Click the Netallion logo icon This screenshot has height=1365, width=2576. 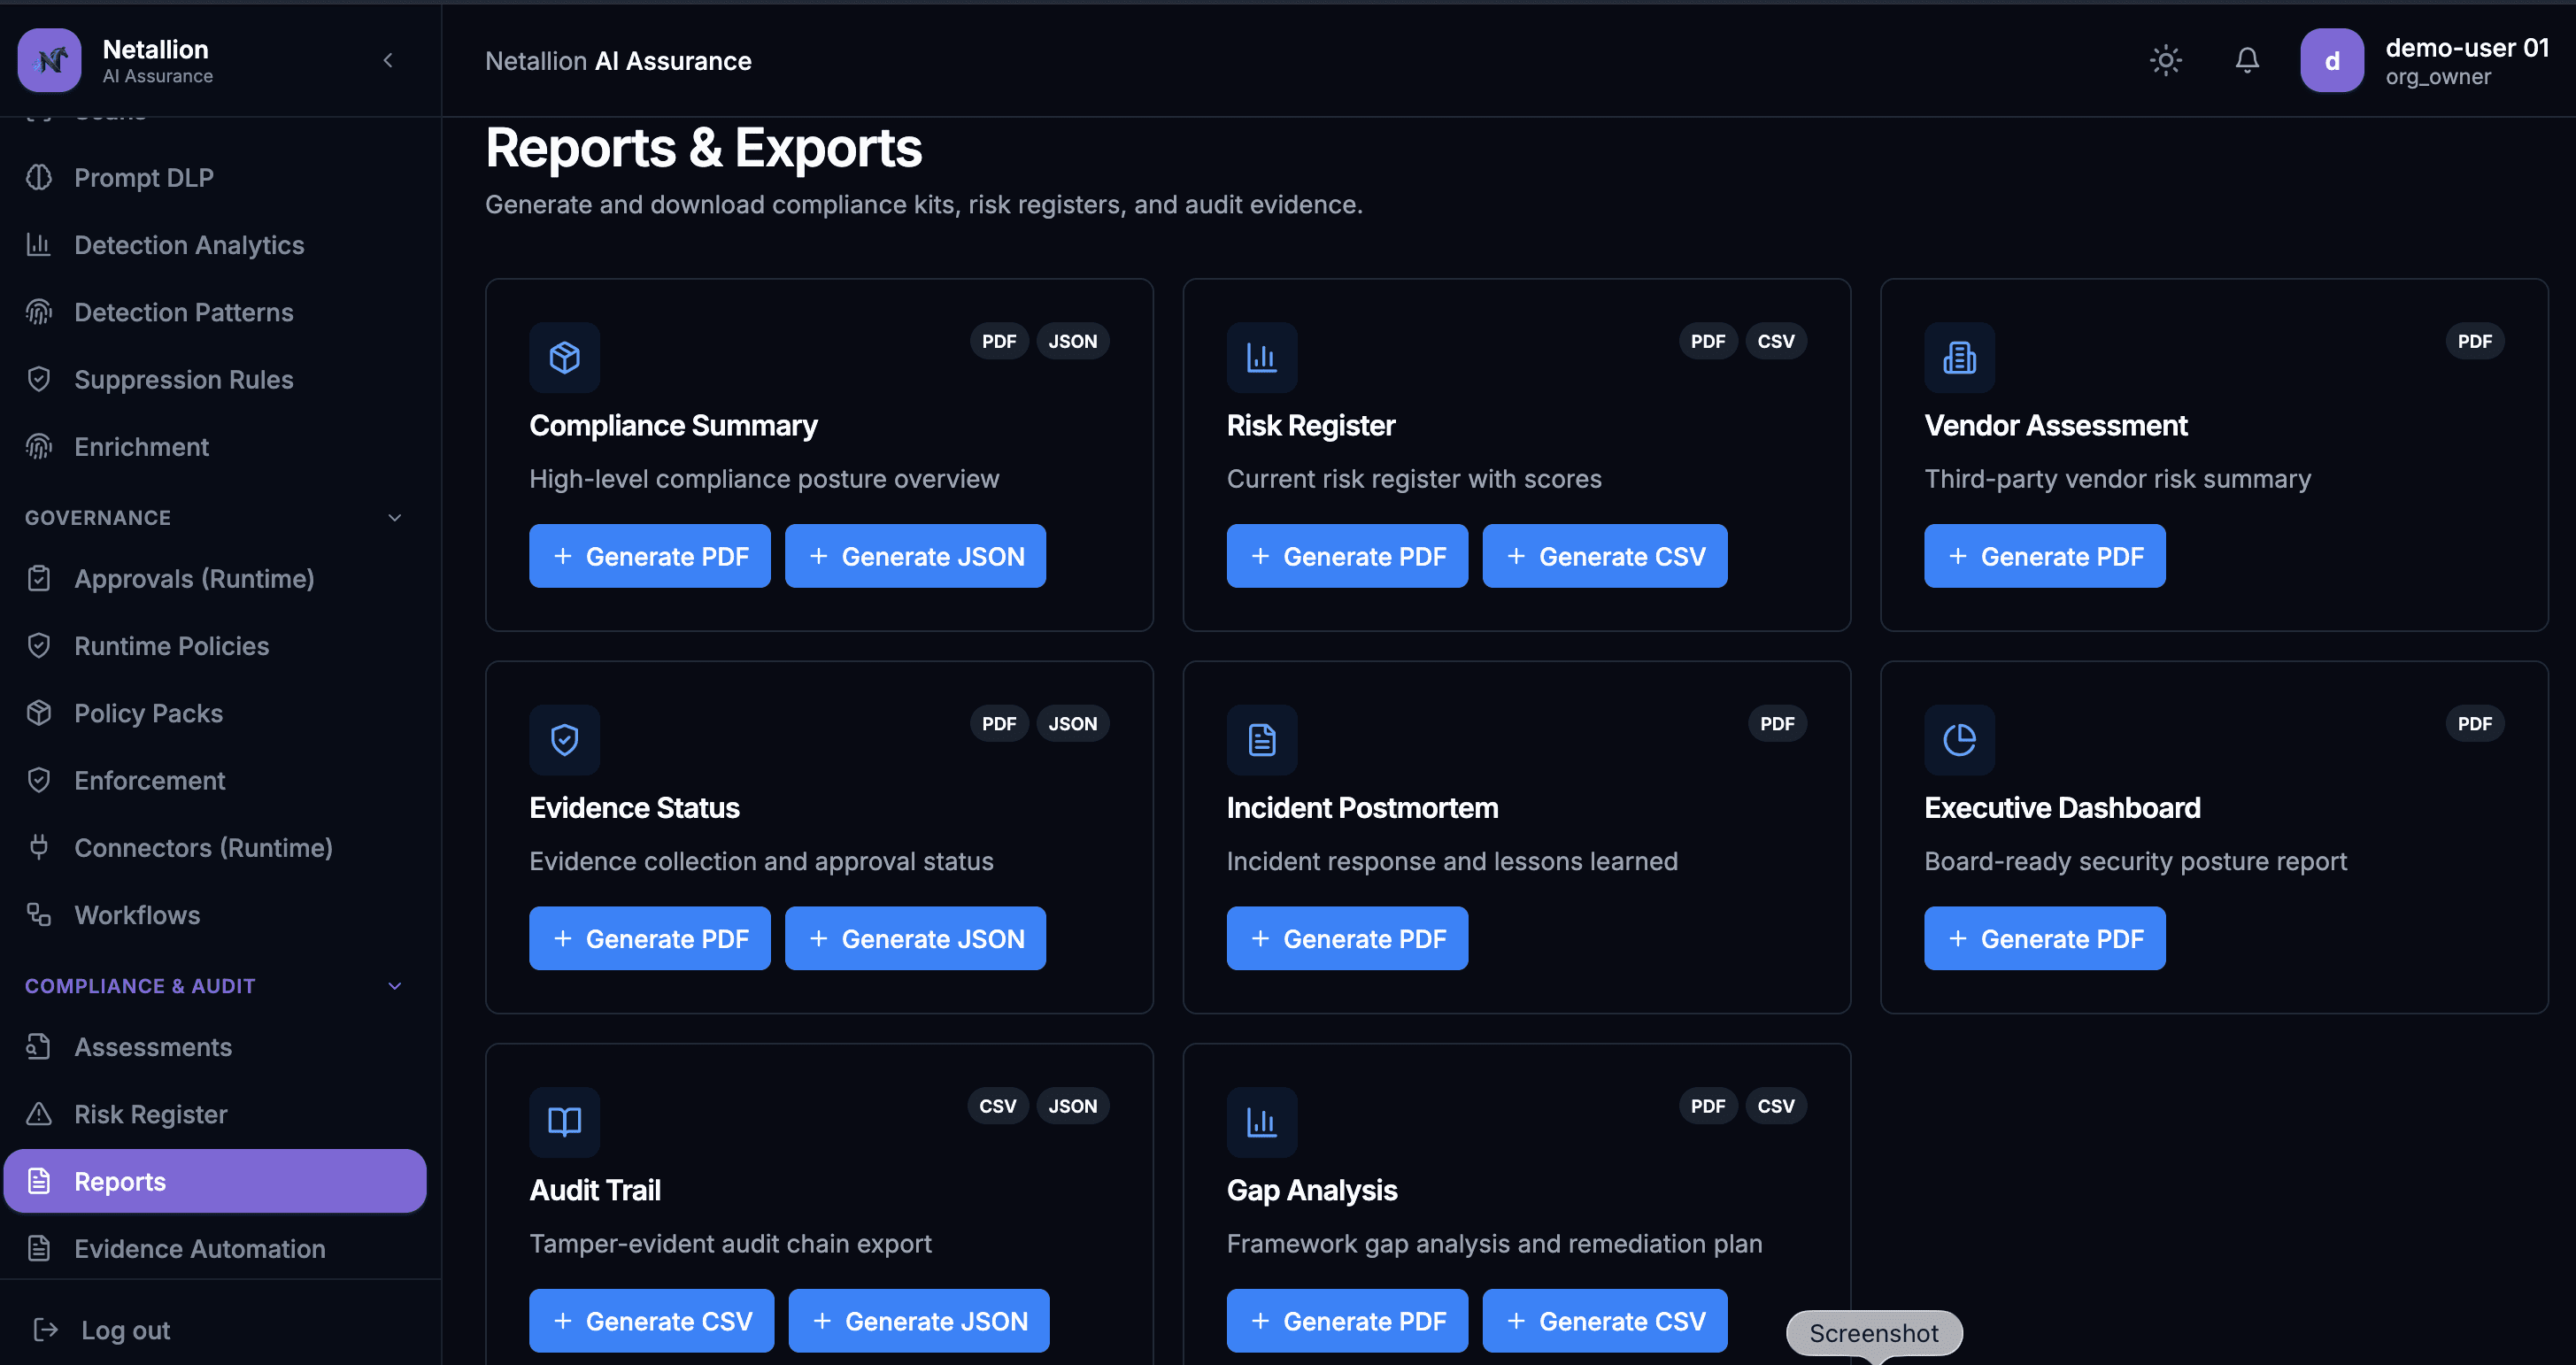click(49, 60)
